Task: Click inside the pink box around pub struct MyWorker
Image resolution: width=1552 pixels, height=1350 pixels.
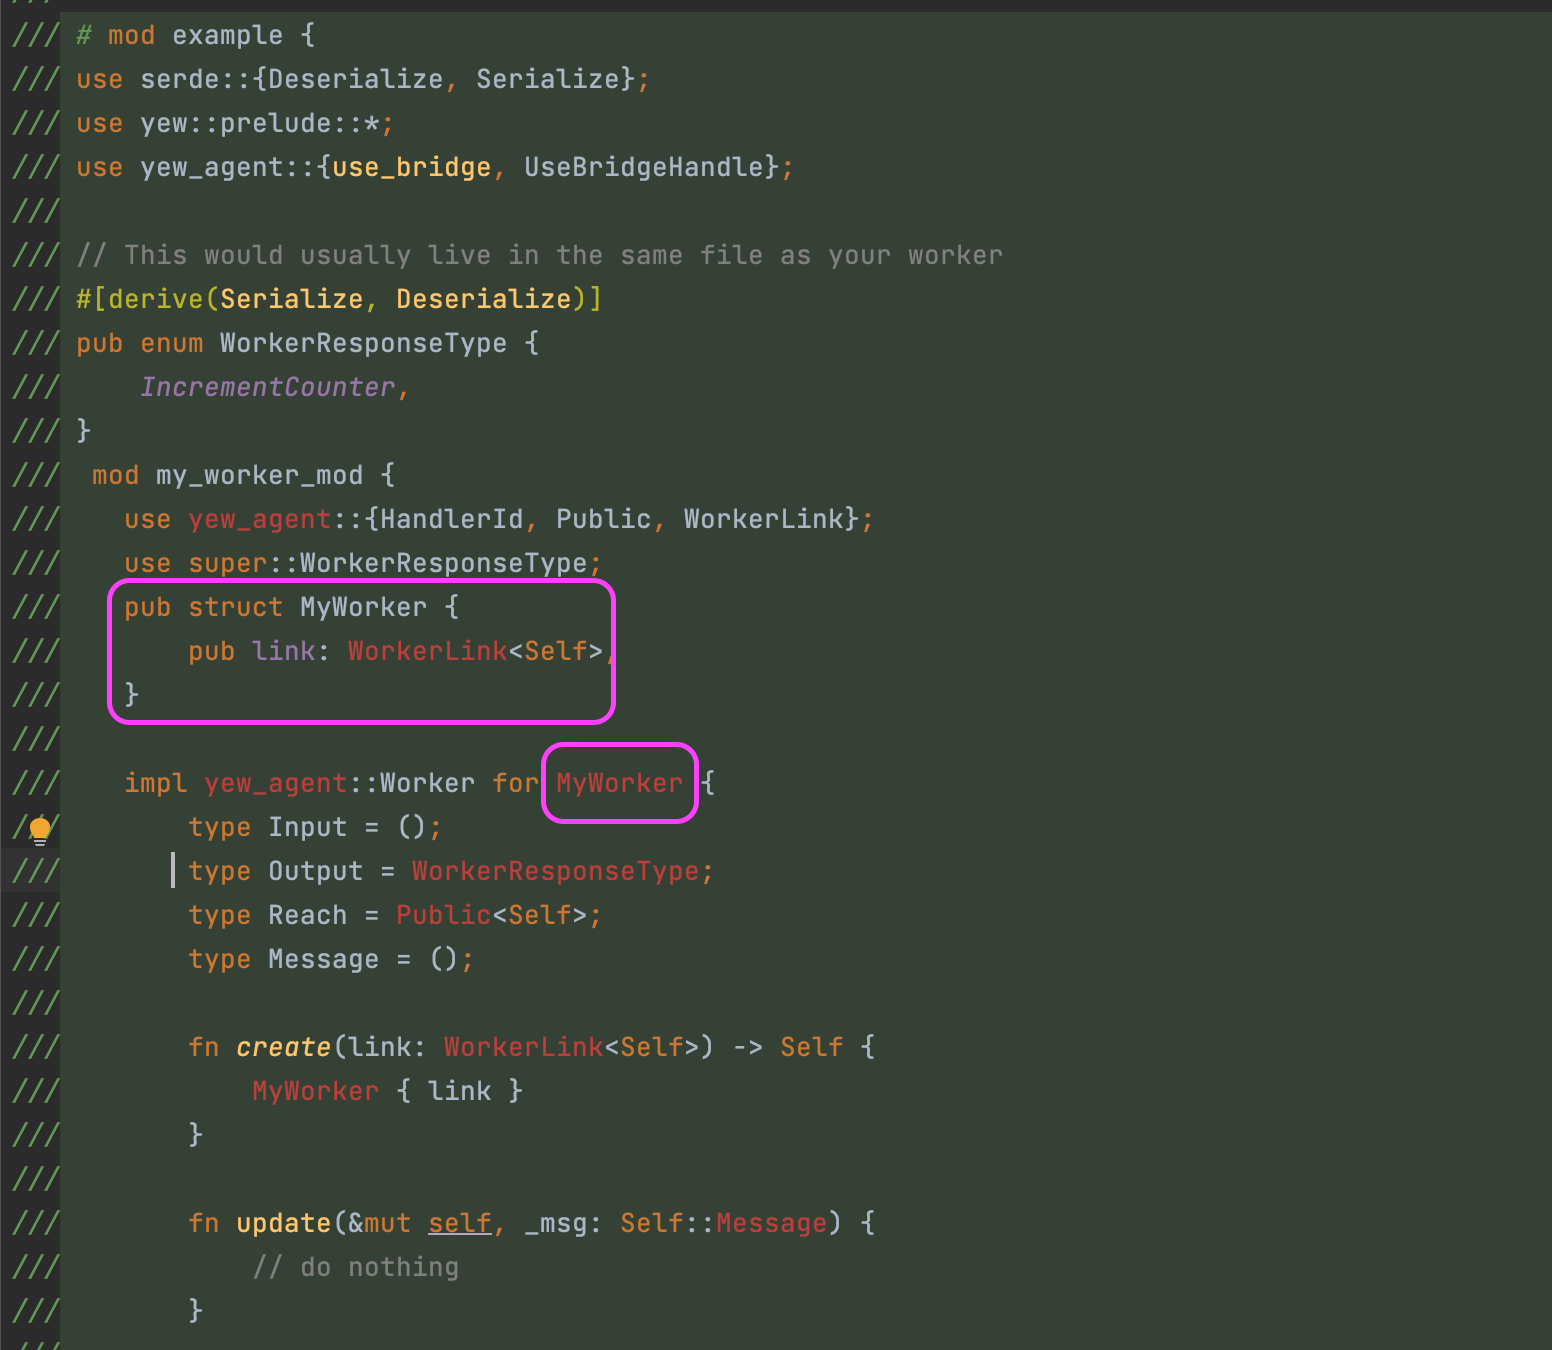Action: point(360,651)
